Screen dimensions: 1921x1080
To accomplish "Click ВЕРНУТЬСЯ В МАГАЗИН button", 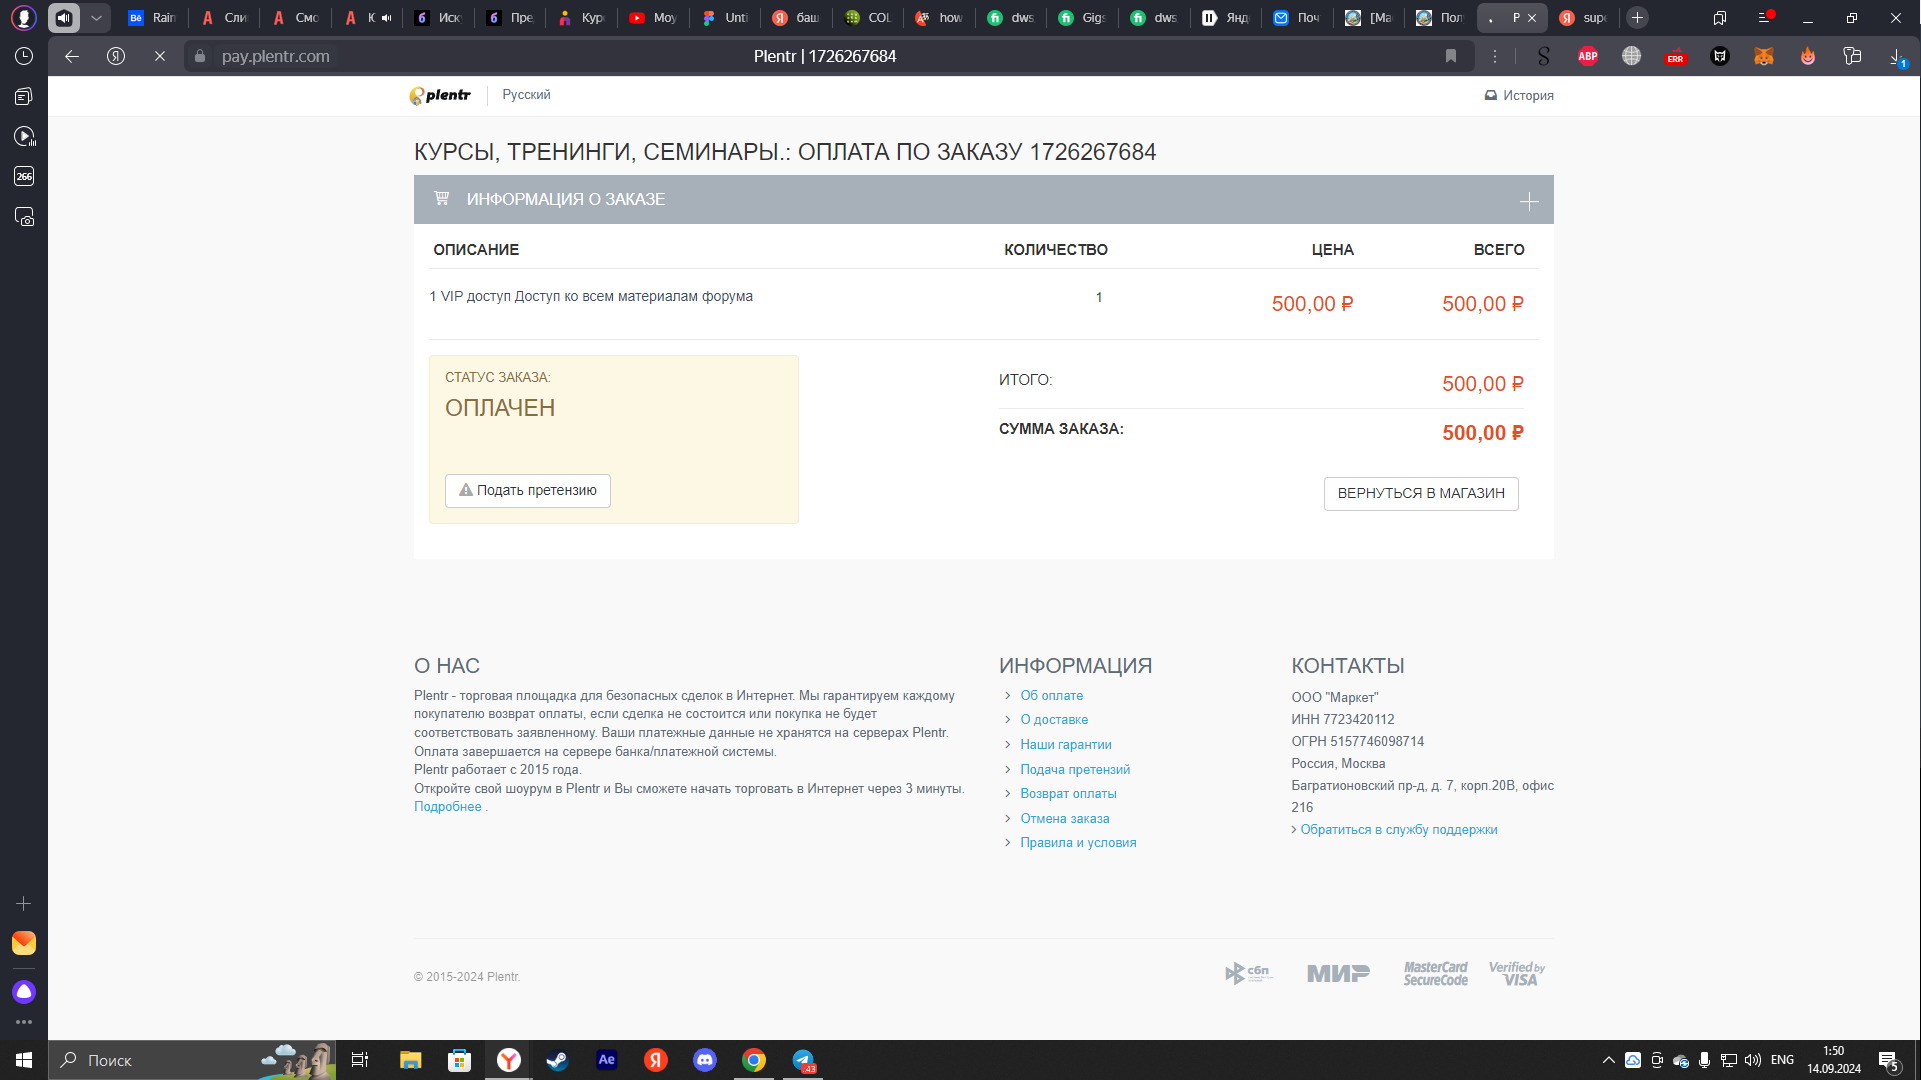I will [1421, 493].
